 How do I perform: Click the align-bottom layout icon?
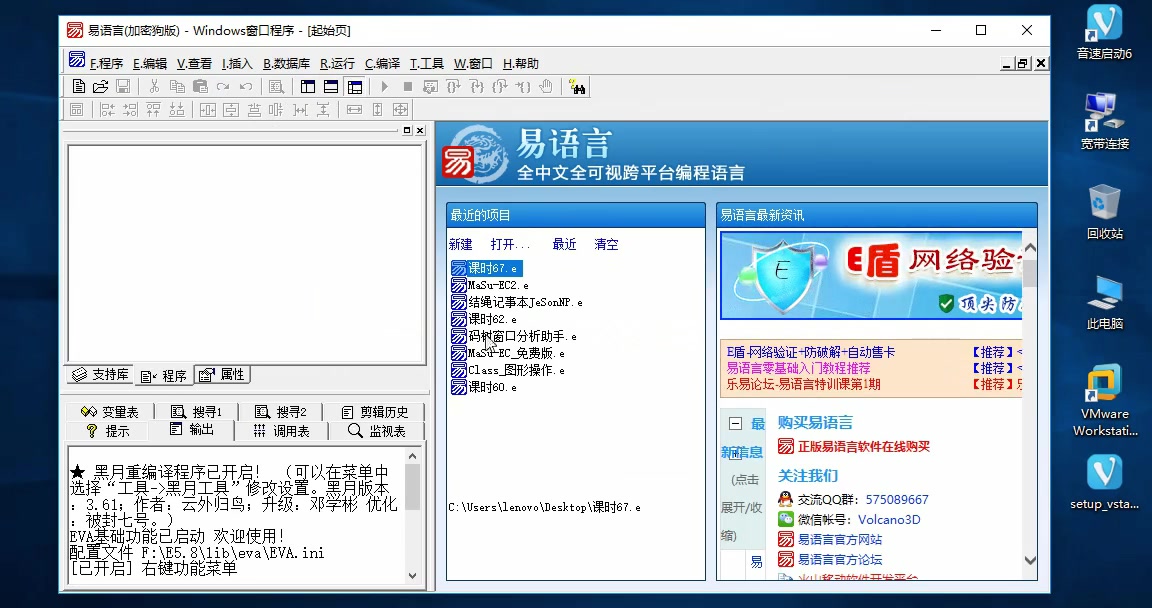point(176,110)
